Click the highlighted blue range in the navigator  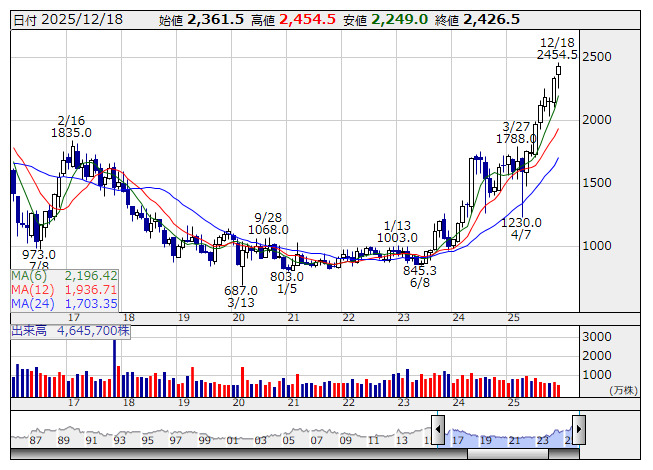(507, 435)
